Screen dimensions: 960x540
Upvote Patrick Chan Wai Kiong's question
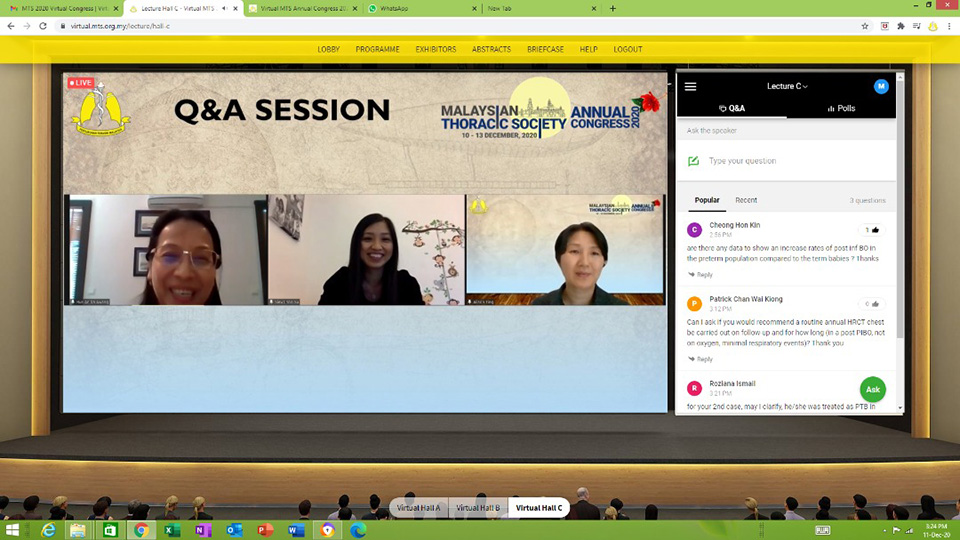(x=871, y=304)
